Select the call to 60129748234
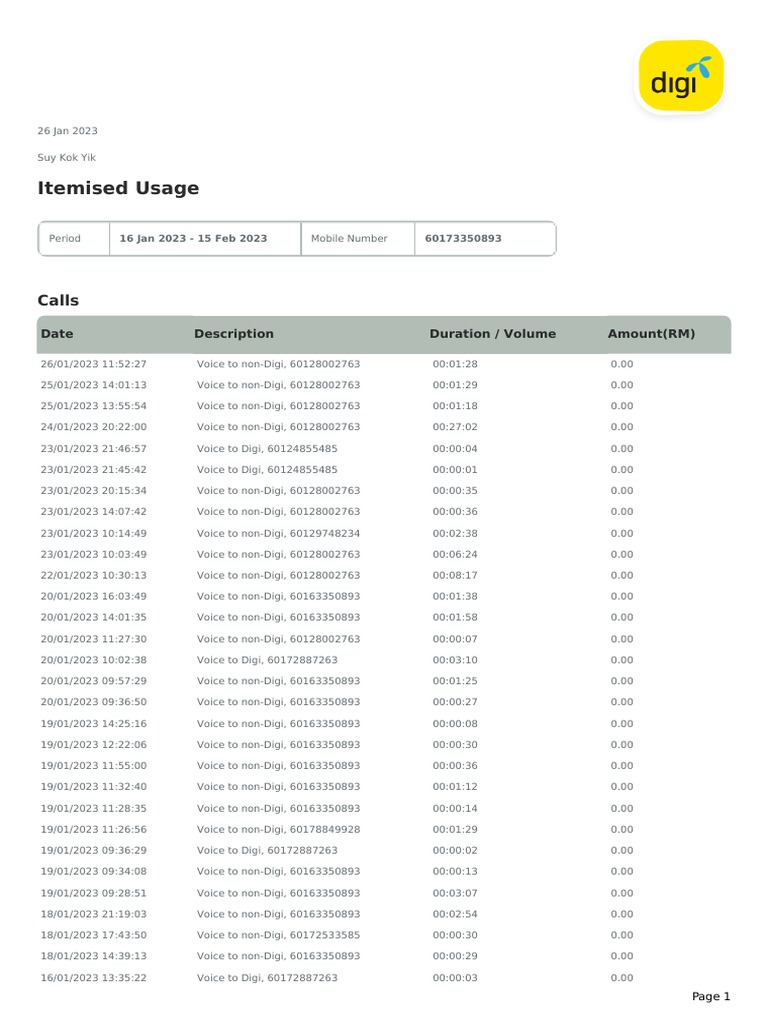 tap(278, 533)
